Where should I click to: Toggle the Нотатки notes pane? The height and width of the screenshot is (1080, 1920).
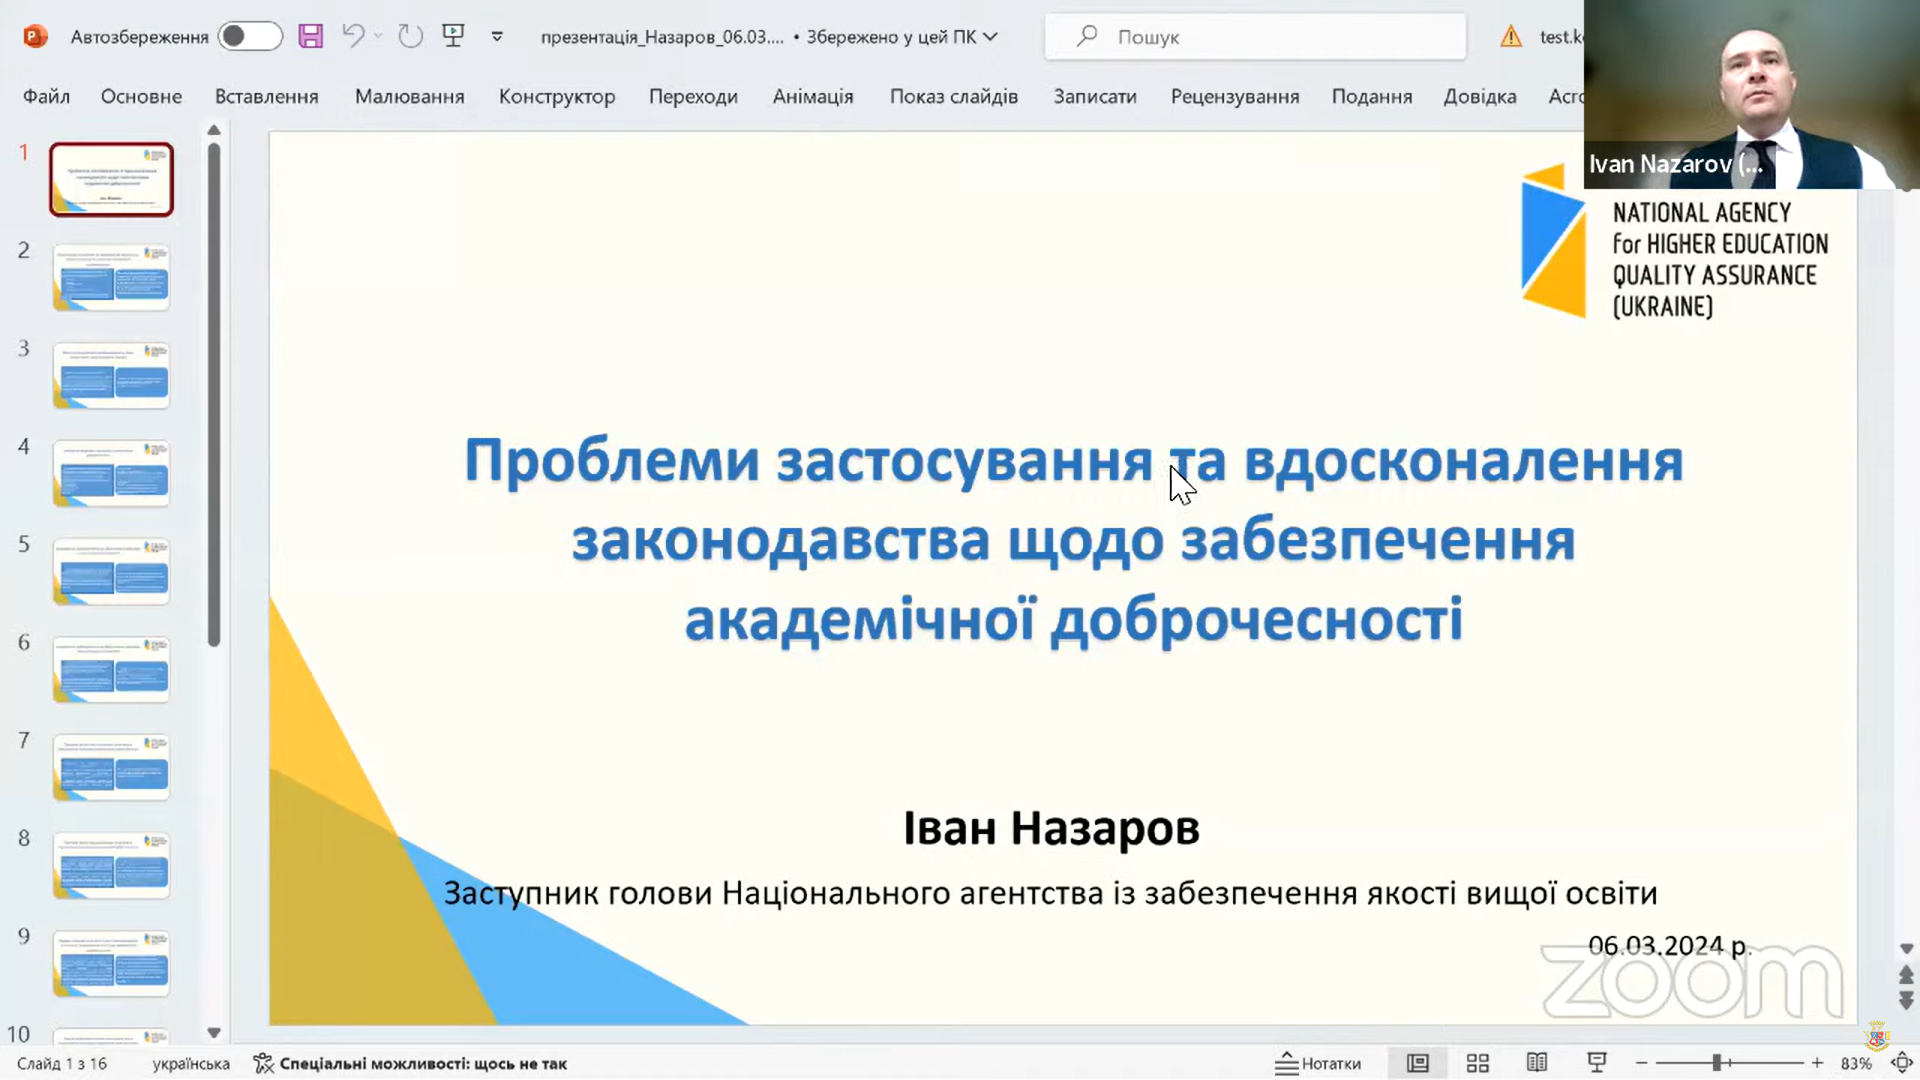pos(1318,1063)
